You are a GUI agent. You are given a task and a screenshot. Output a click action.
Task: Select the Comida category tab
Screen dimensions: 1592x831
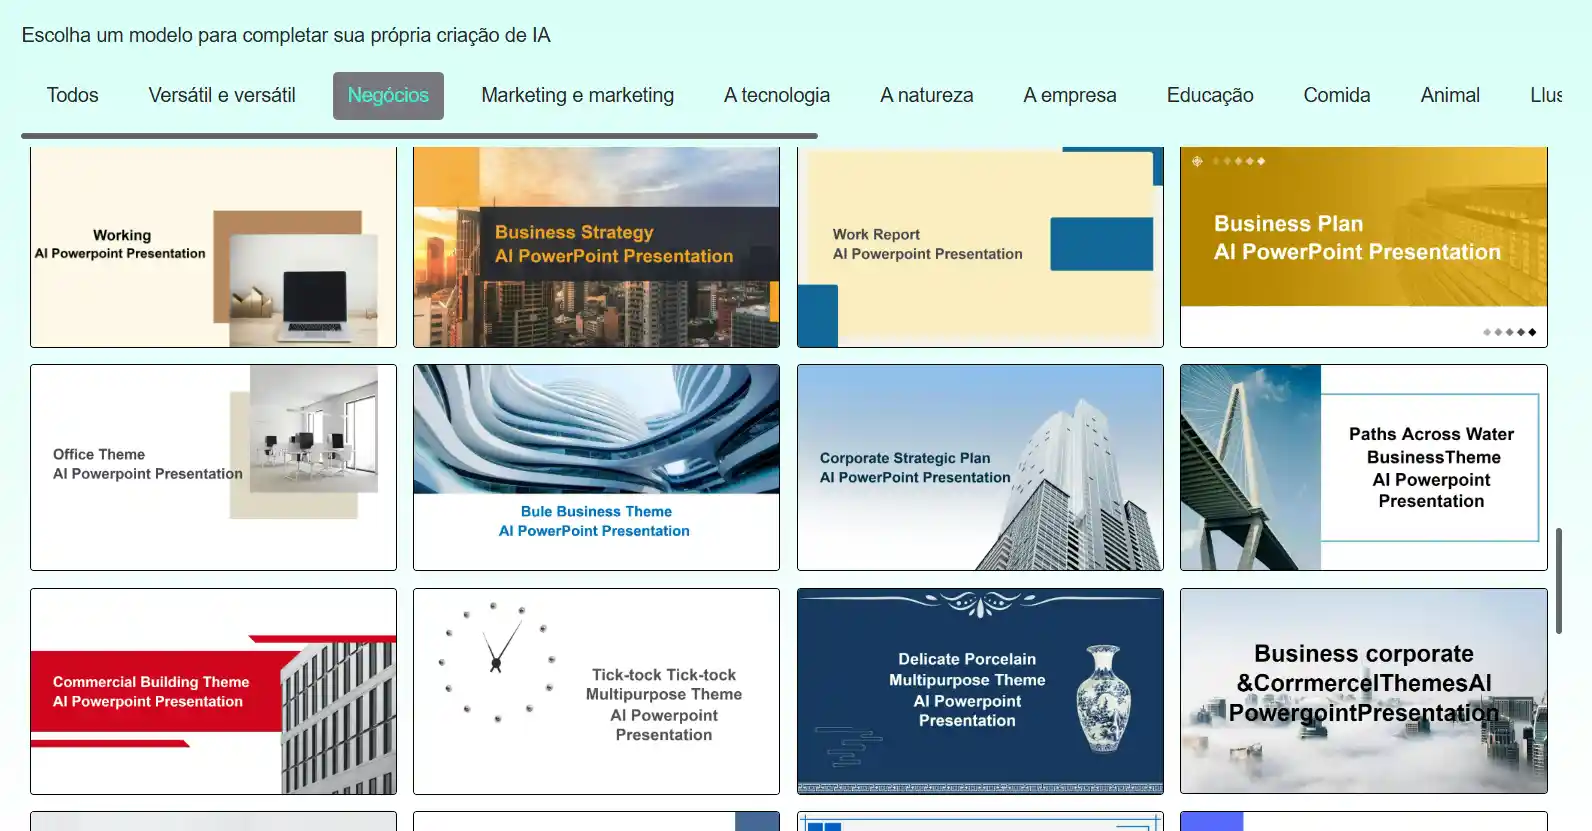1336,95
